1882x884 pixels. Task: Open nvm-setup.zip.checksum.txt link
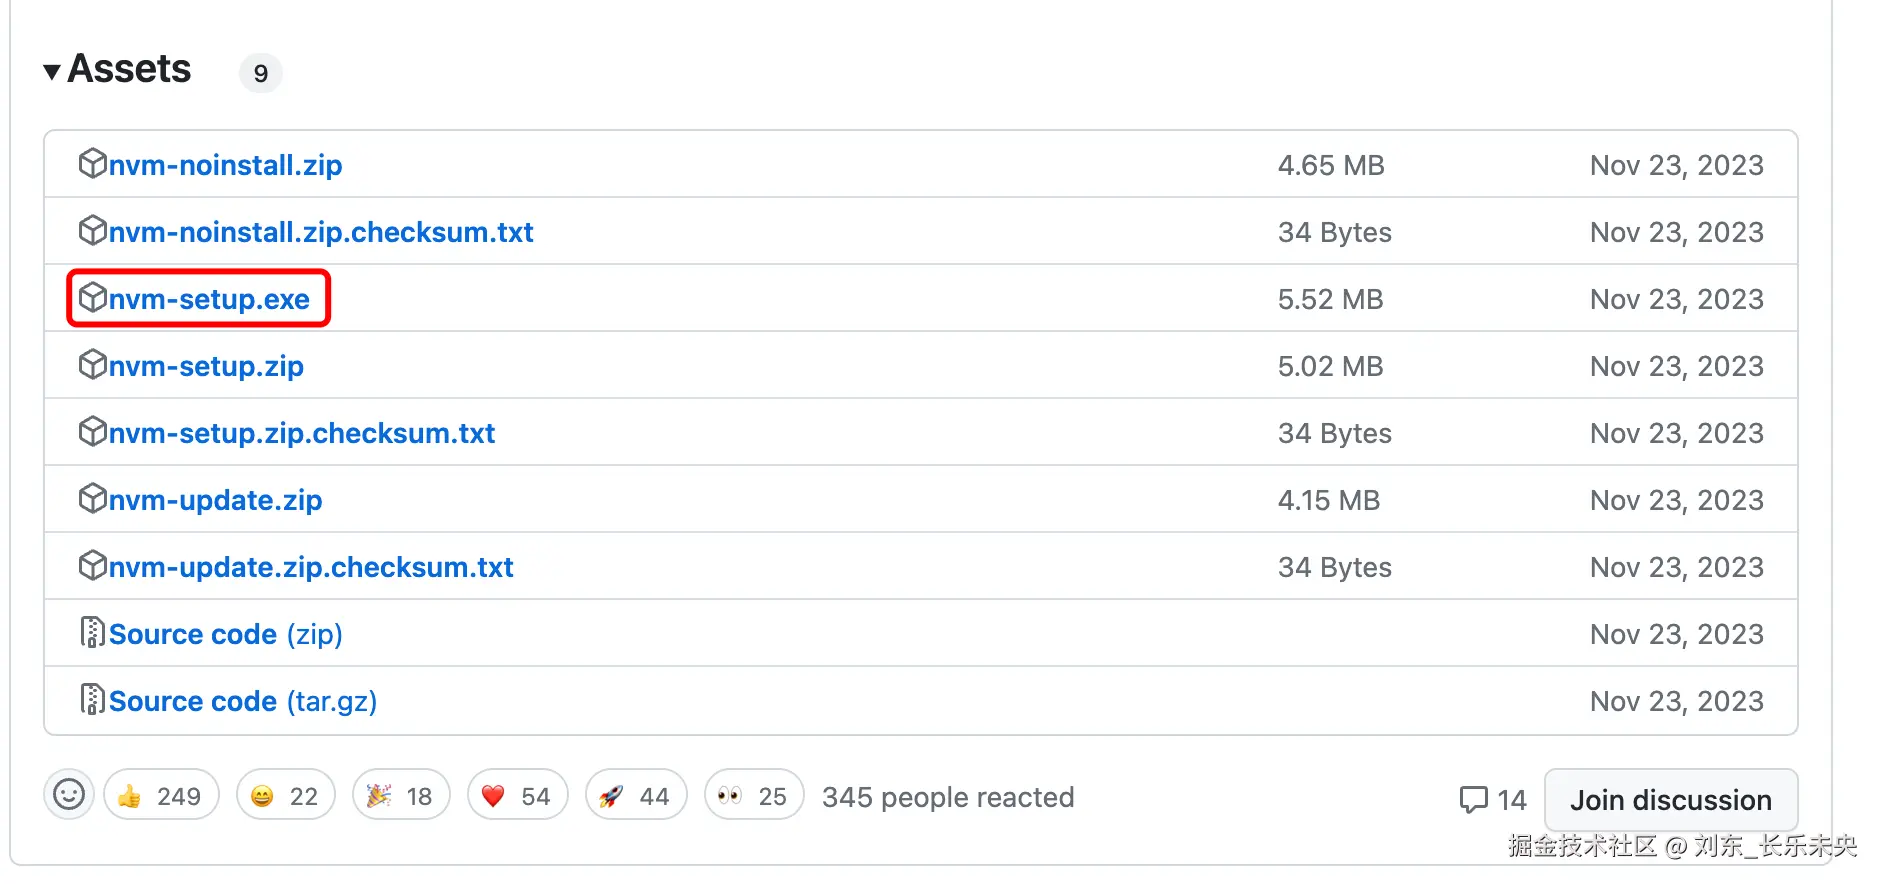301,433
